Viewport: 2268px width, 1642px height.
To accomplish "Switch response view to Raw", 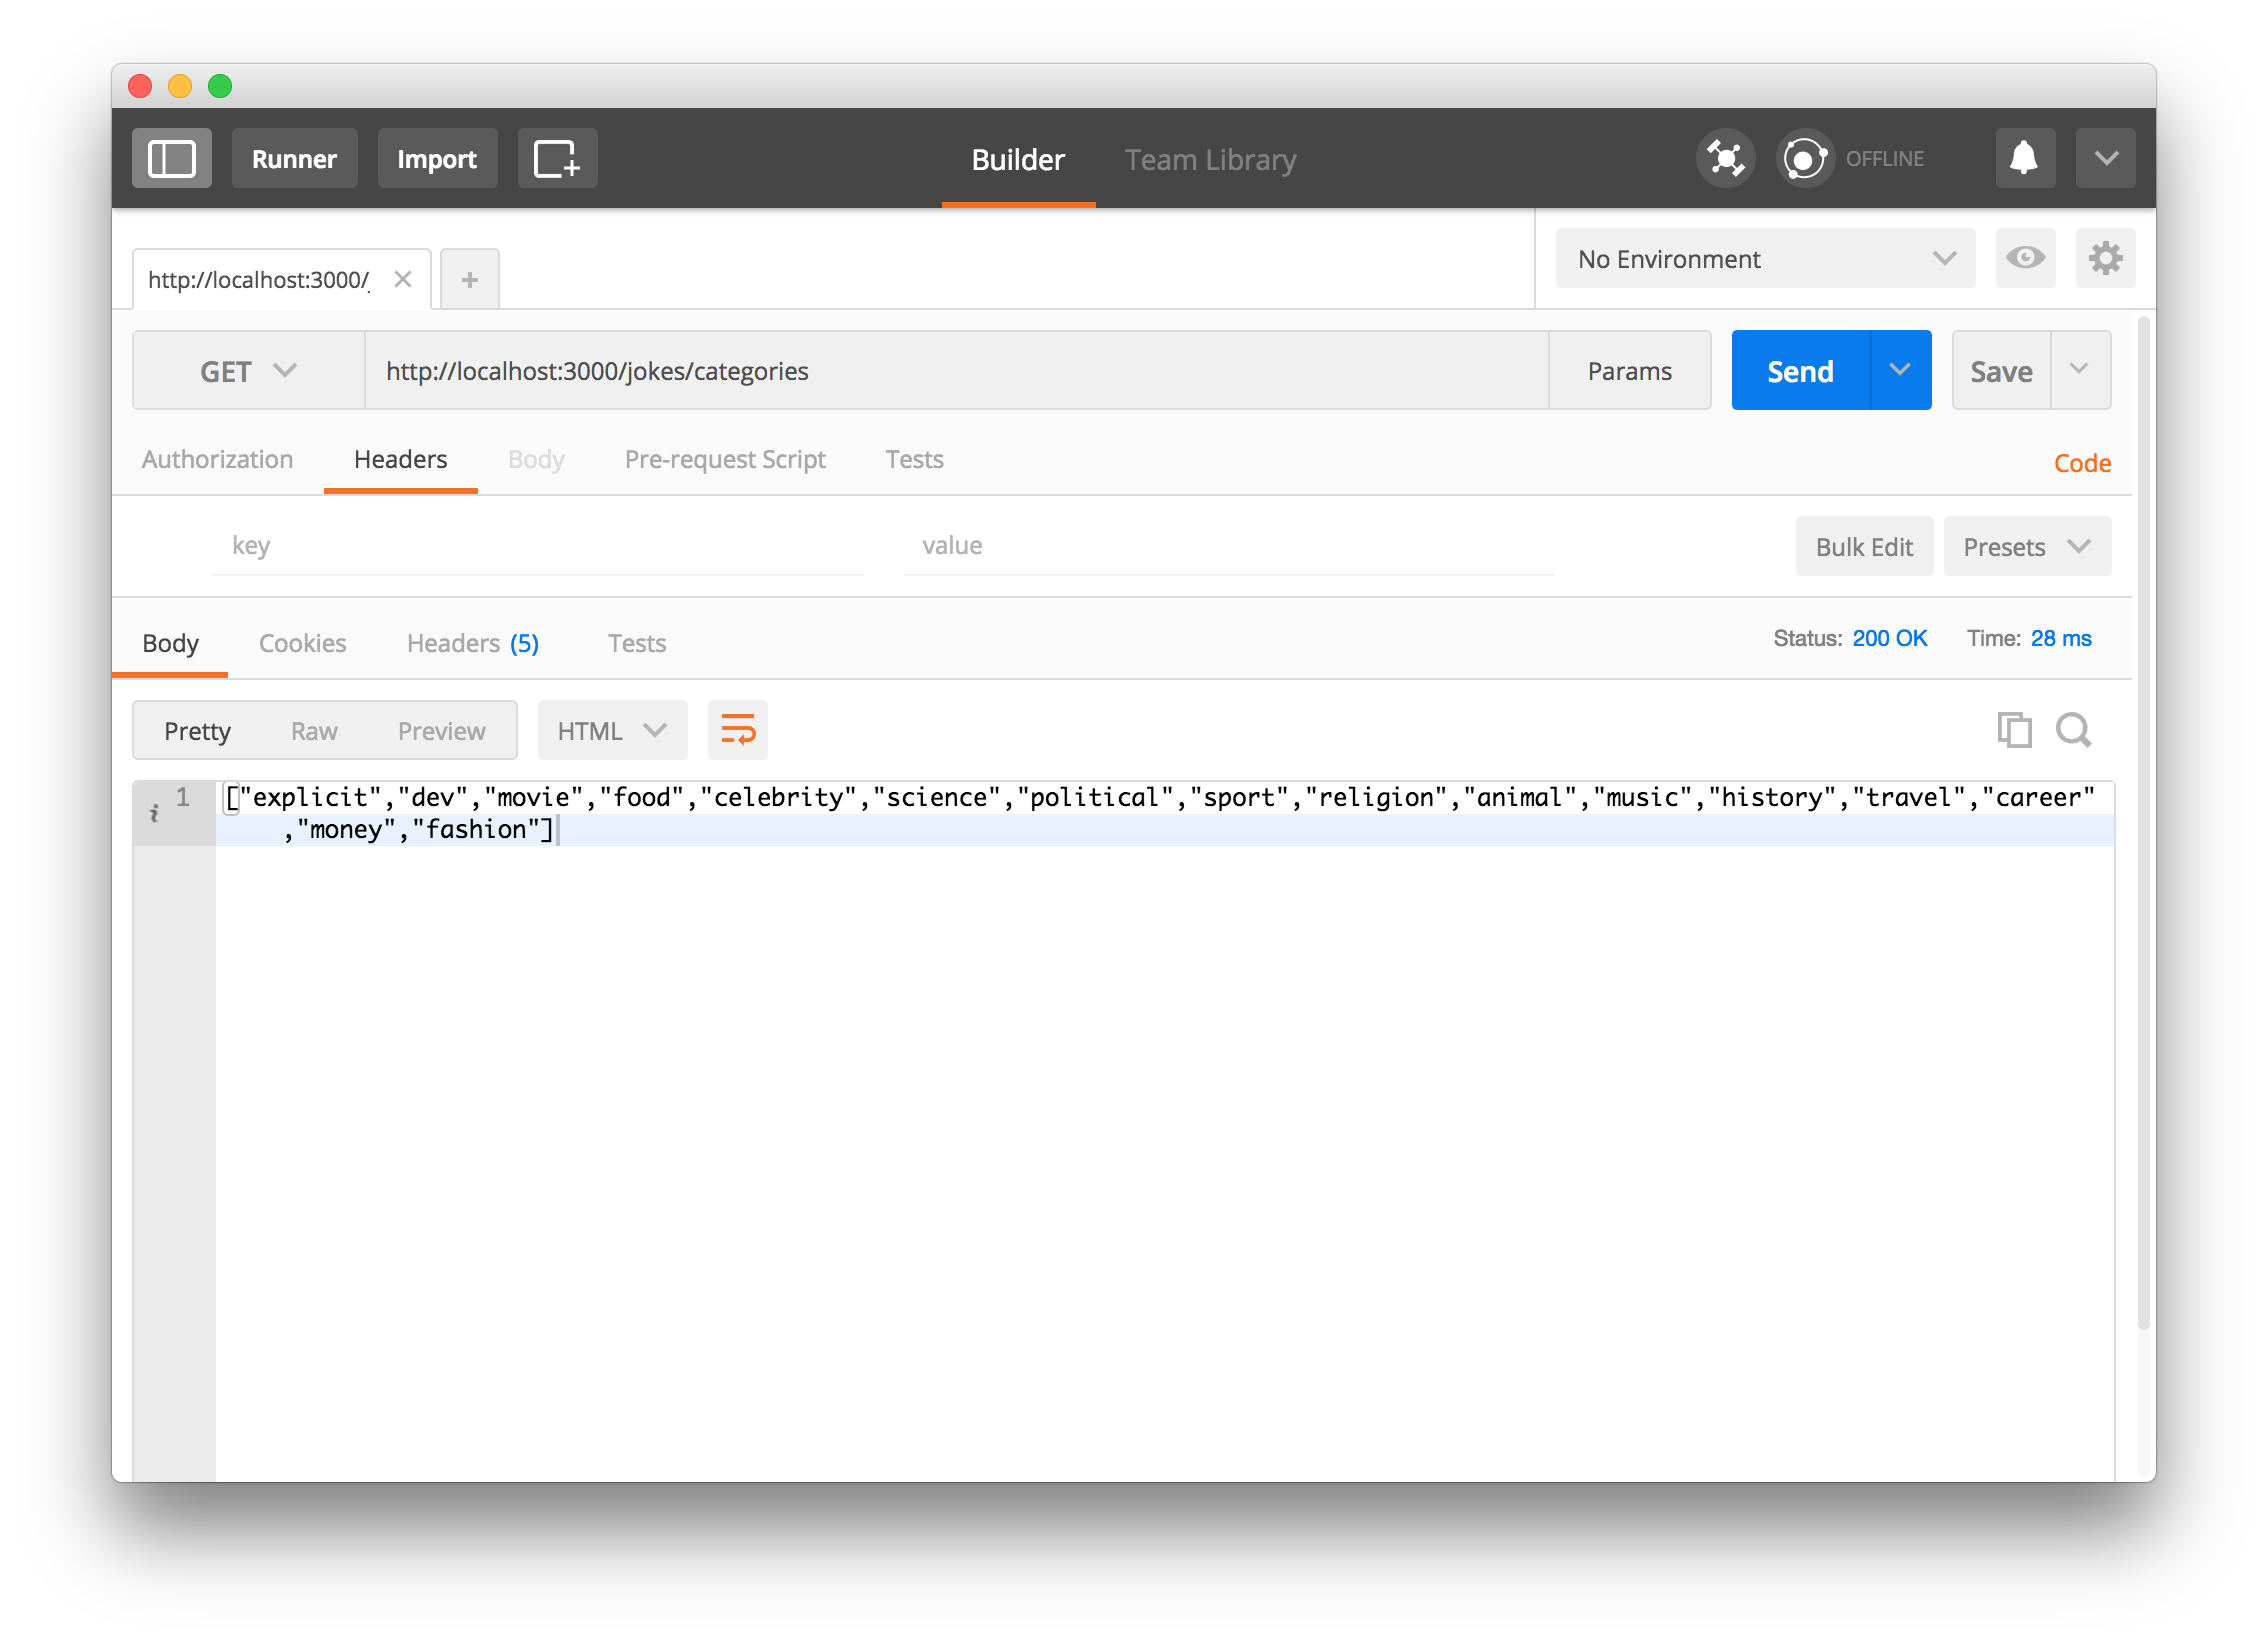I will tap(314, 731).
